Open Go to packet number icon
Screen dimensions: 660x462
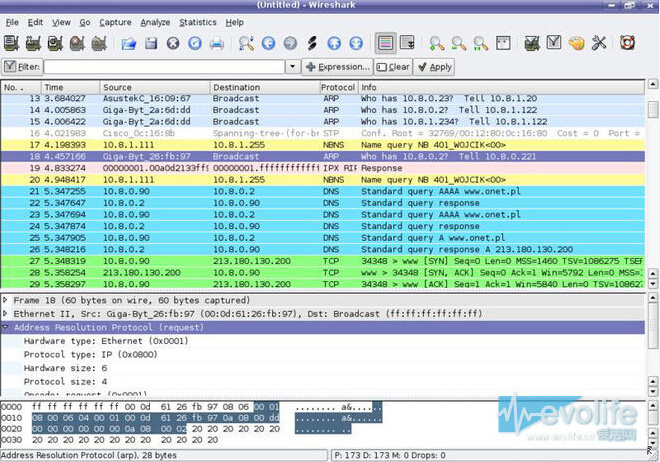312,43
